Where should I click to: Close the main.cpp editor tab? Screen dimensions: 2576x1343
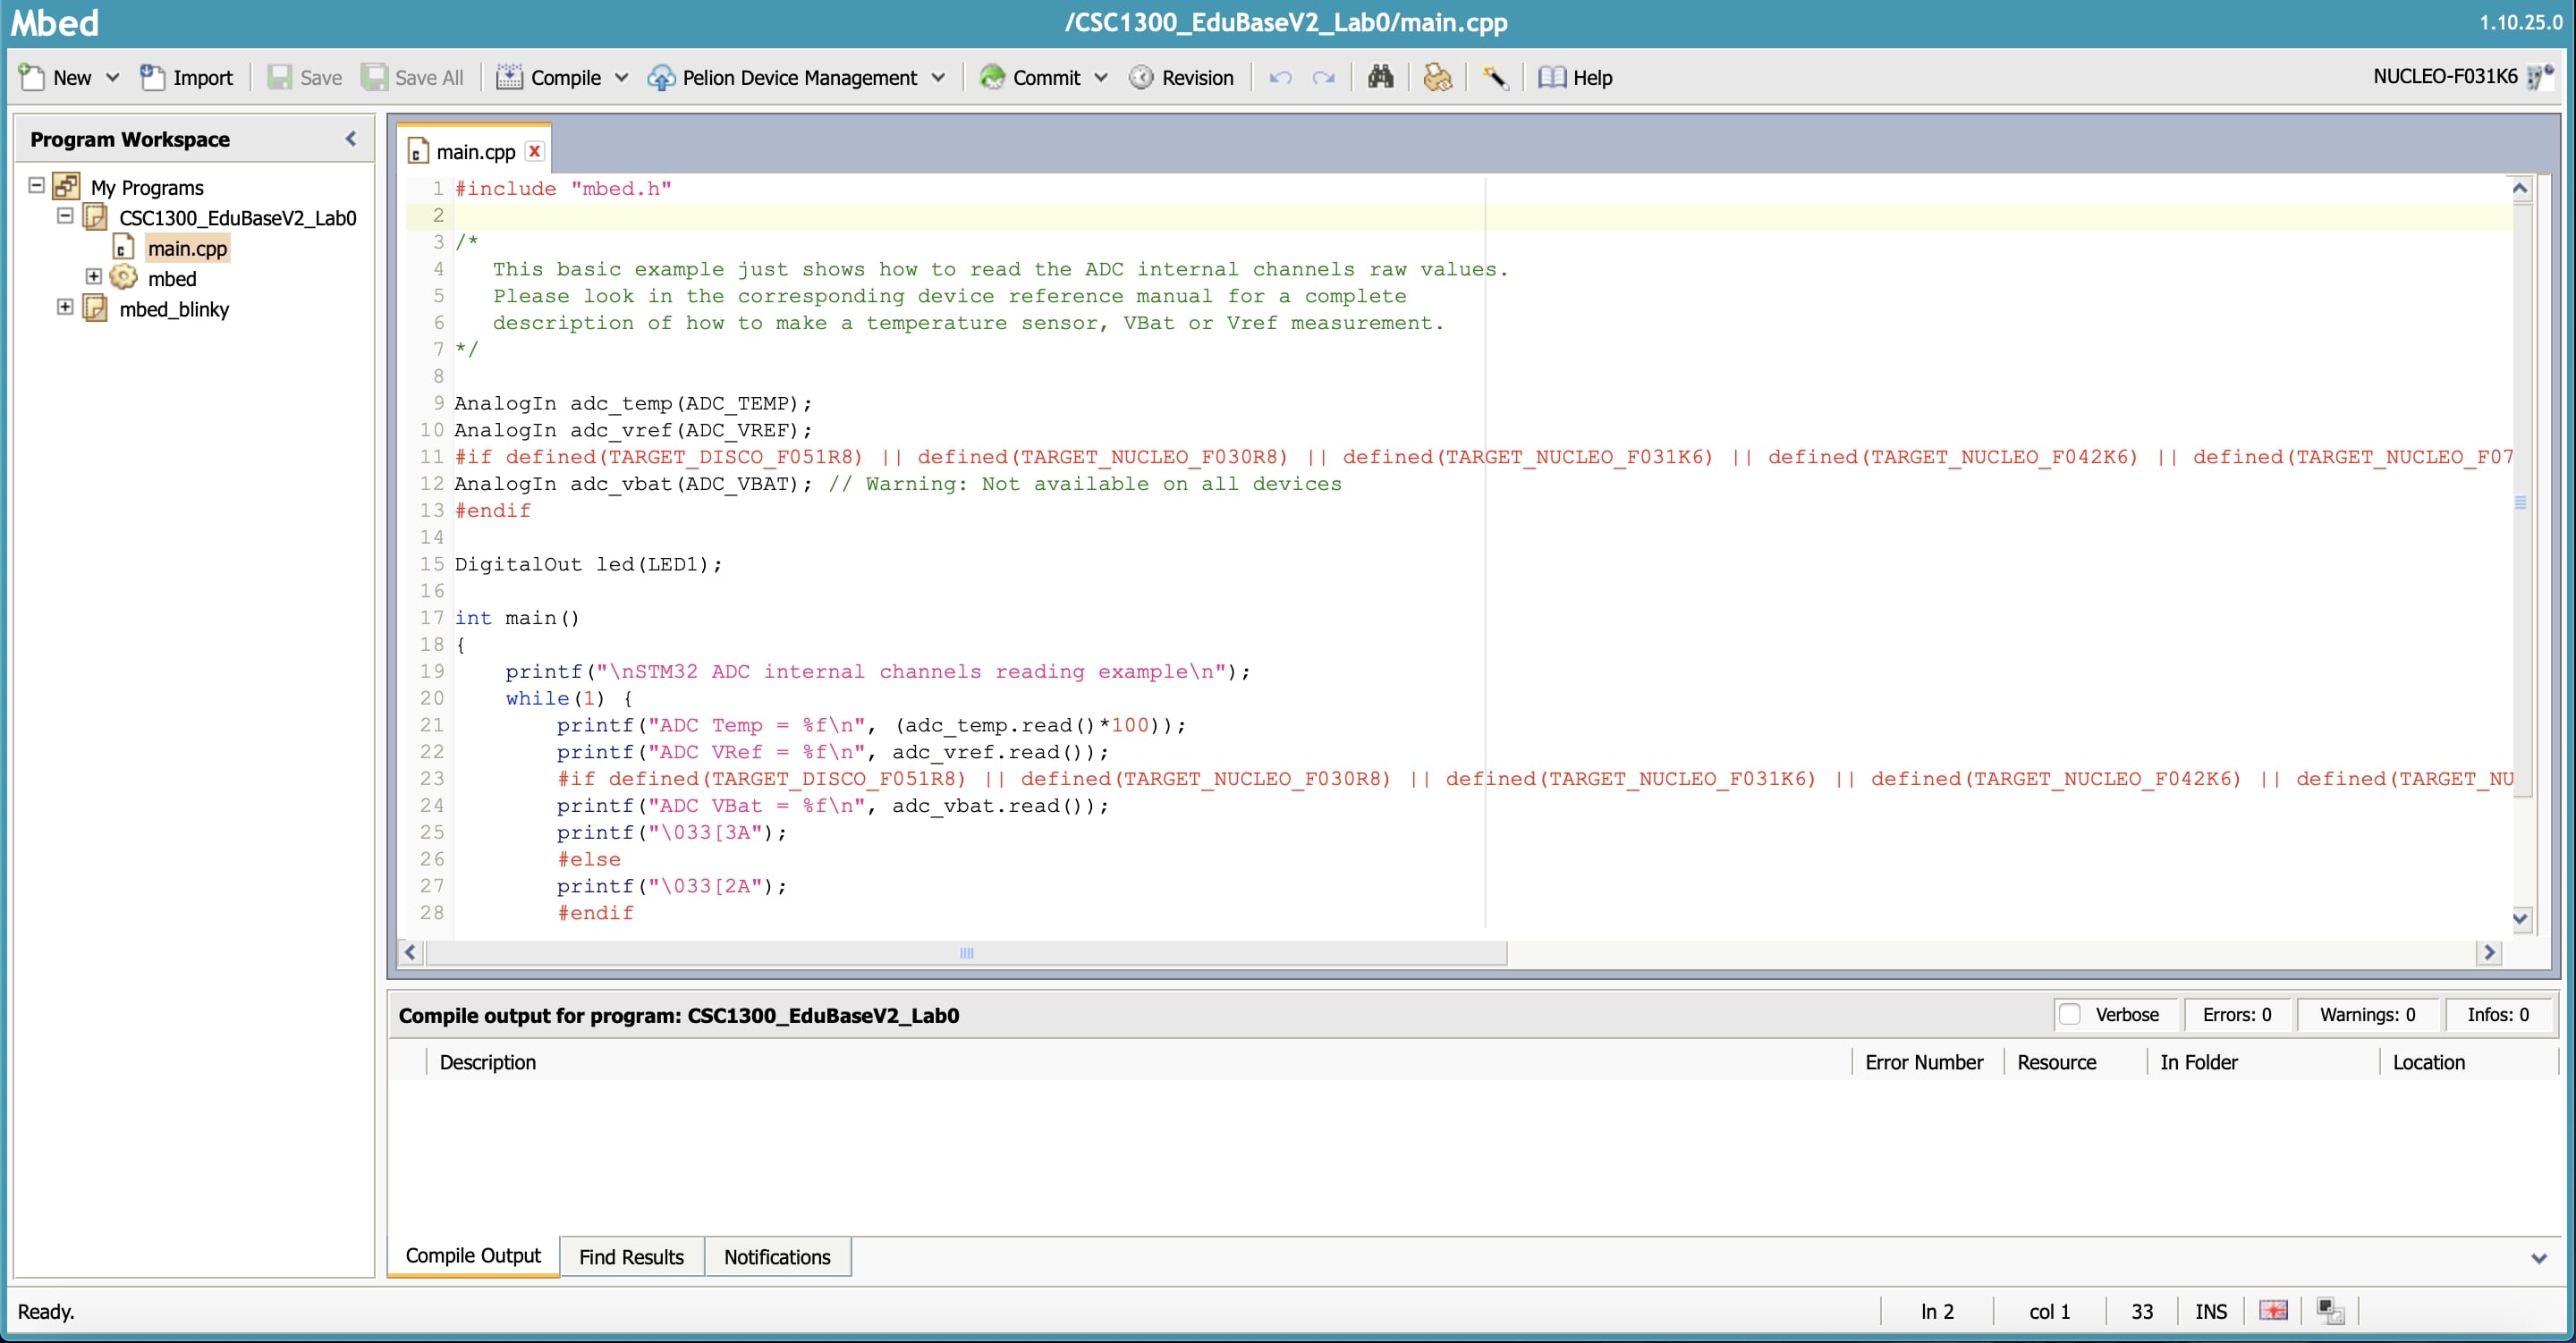535,151
